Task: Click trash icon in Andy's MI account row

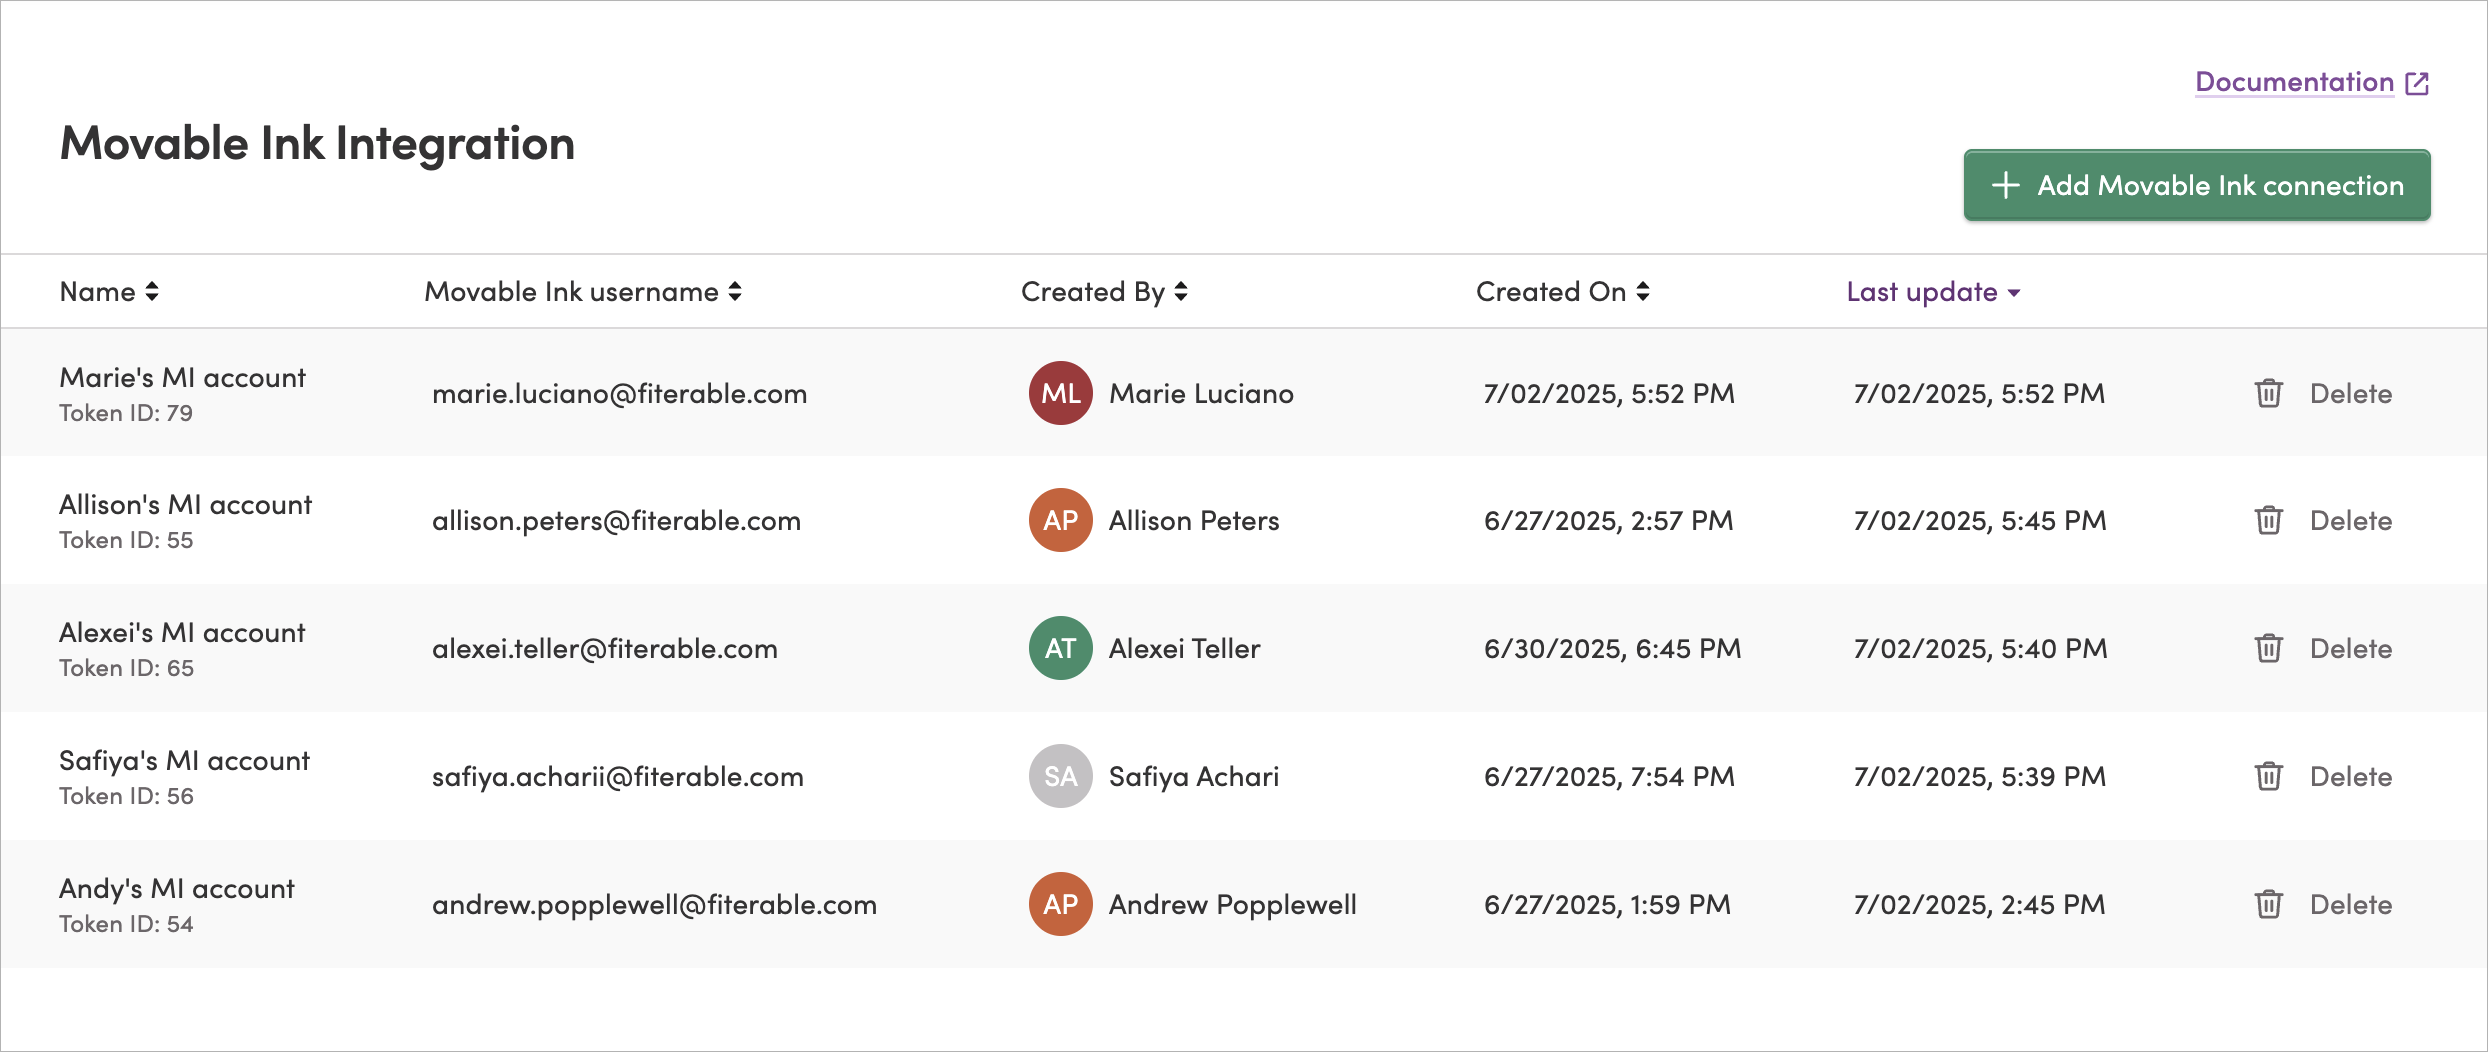Action: pos(2268,904)
